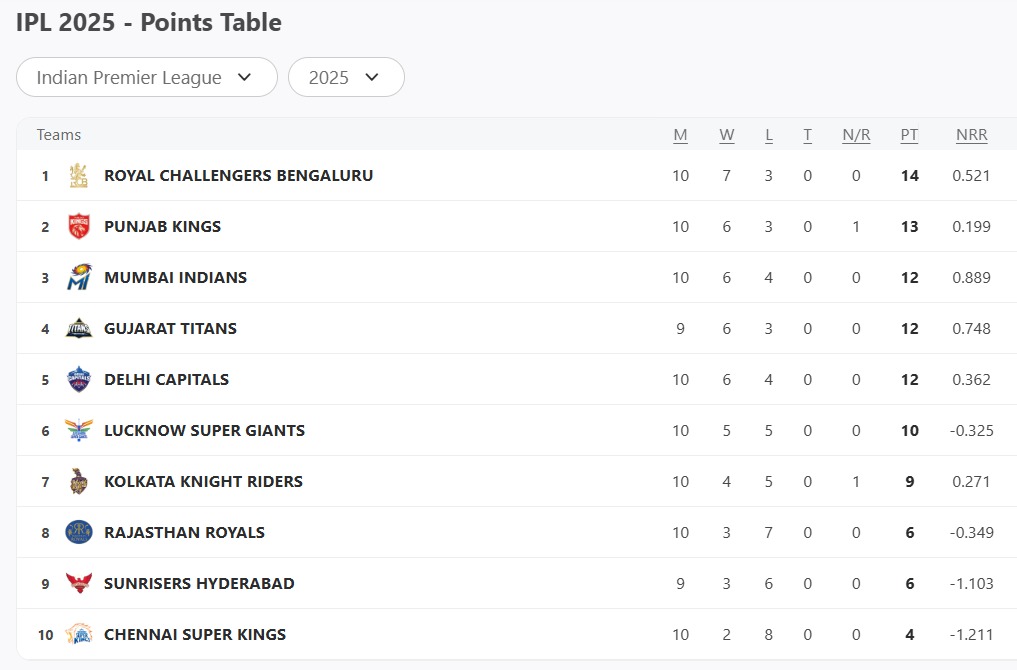
Task: Click the Gujarat Titans team logo
Action: click(79, 328)
